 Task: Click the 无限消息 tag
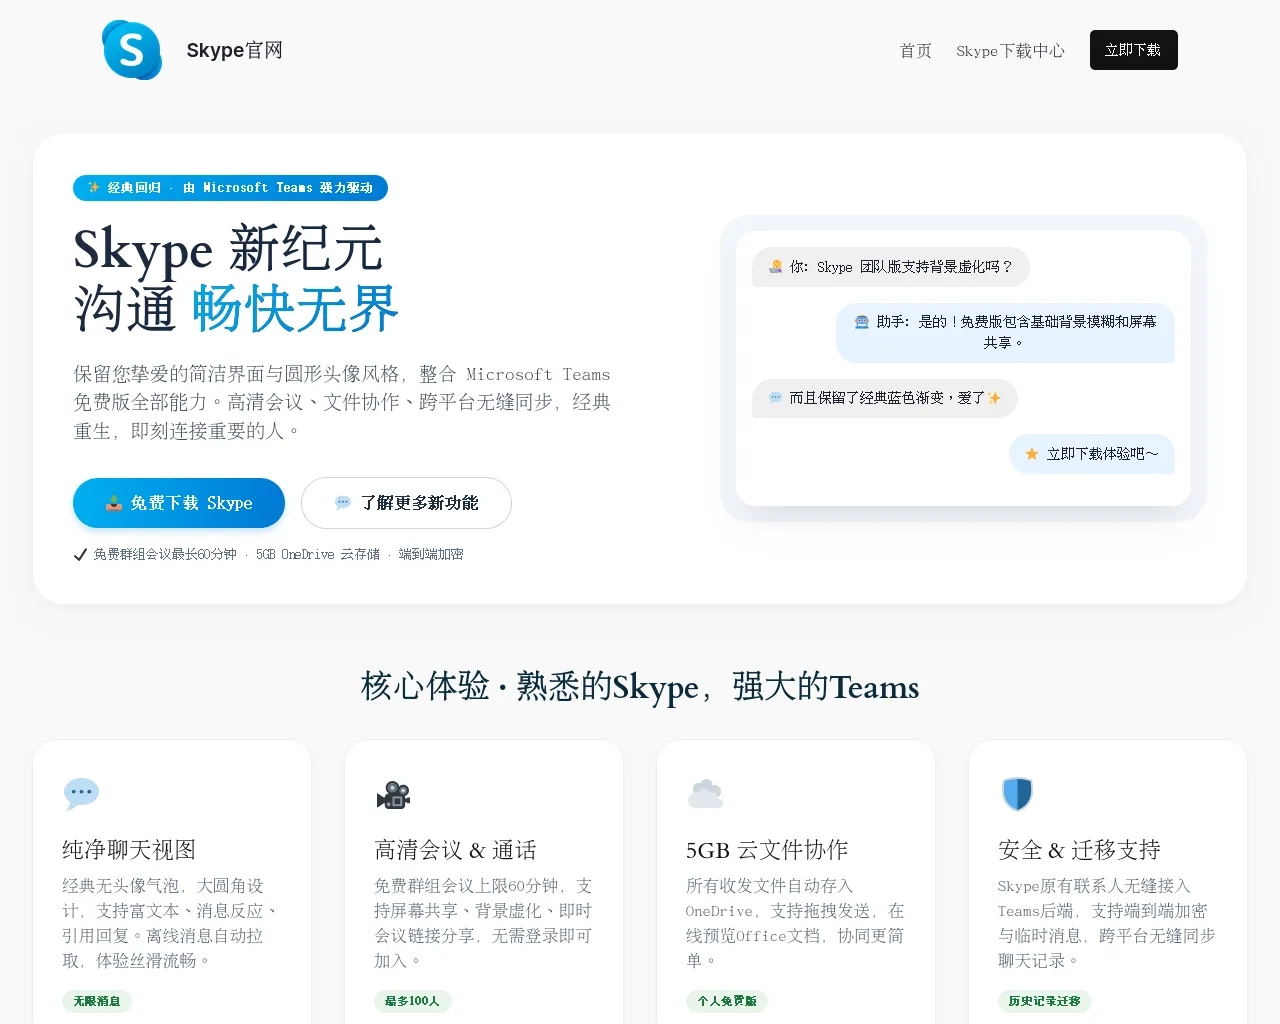click(x=97, y=1001)
